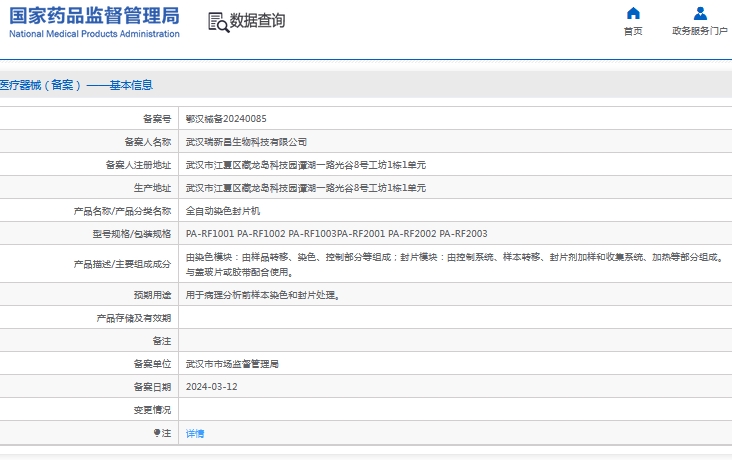Click the 备案日期 field label
Screen dimensions: 732x460
[152, 387]
